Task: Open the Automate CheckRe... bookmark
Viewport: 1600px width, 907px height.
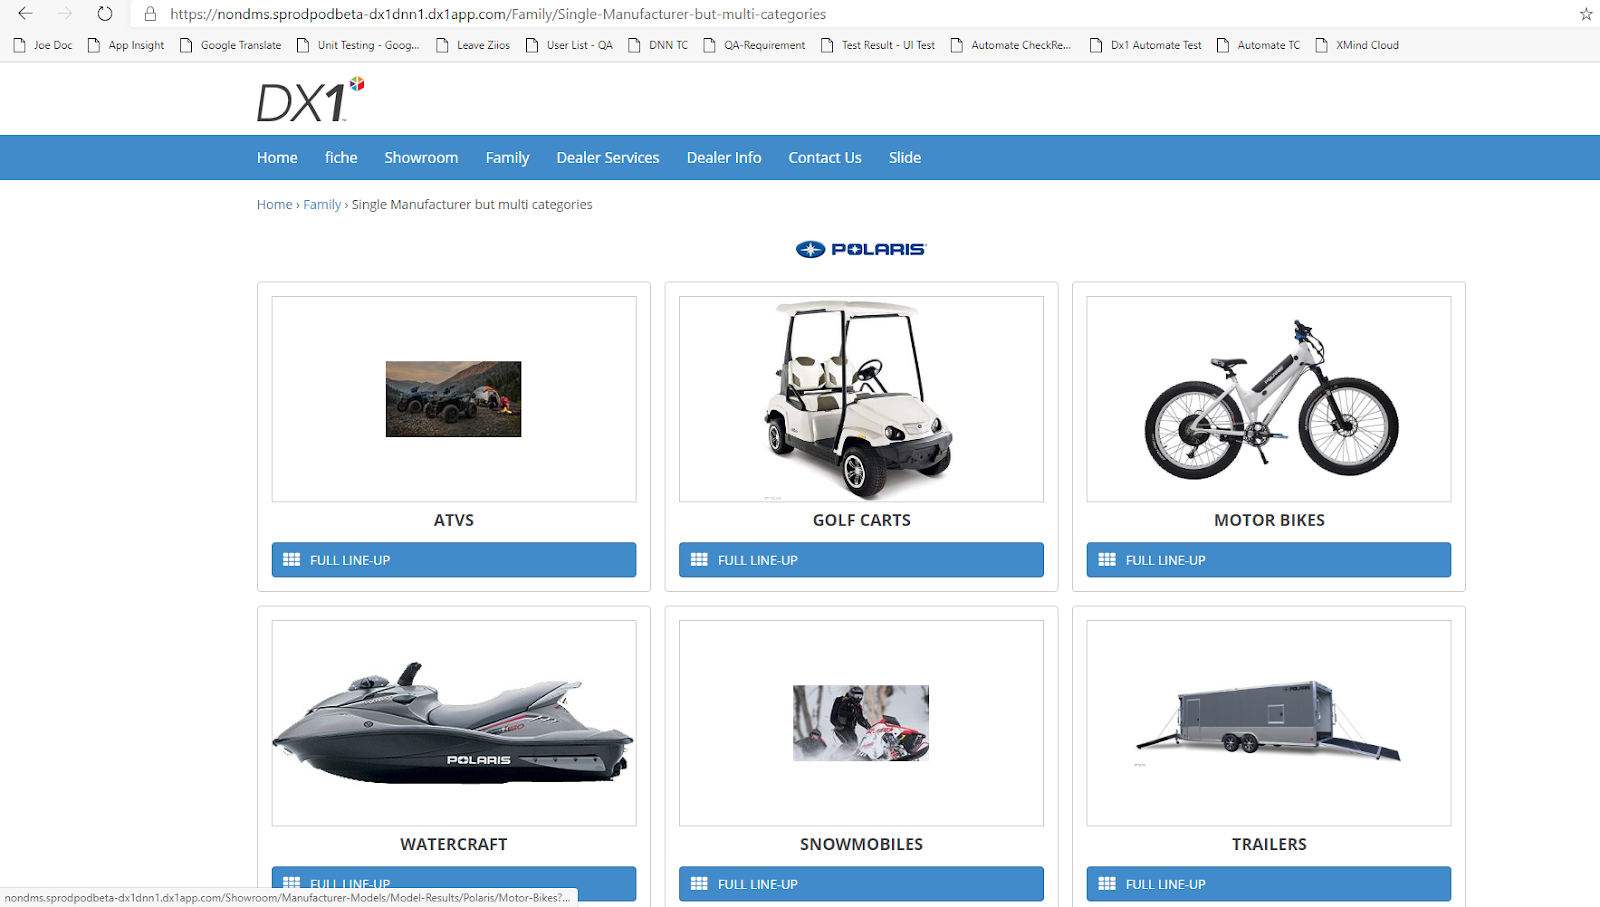Action: click(x=1010, y=45)
